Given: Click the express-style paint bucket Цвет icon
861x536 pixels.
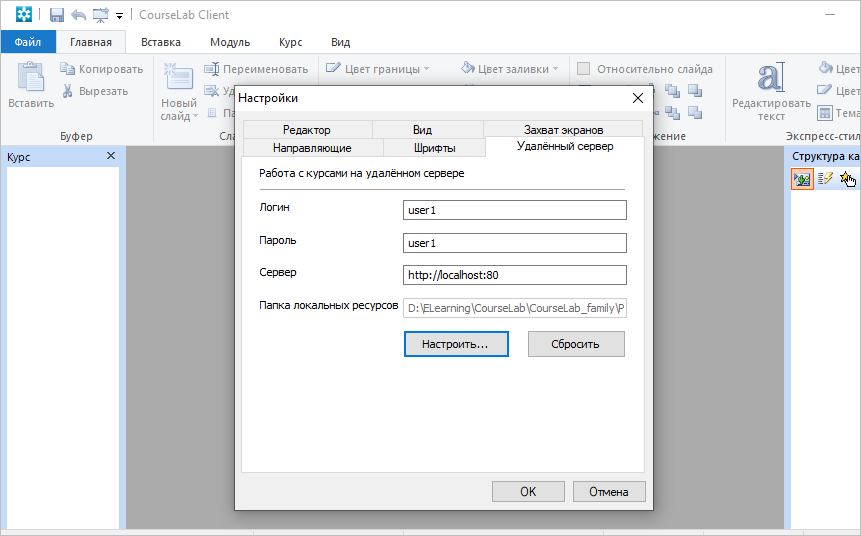Looking at the screenshot, I should tap(825, 68).
